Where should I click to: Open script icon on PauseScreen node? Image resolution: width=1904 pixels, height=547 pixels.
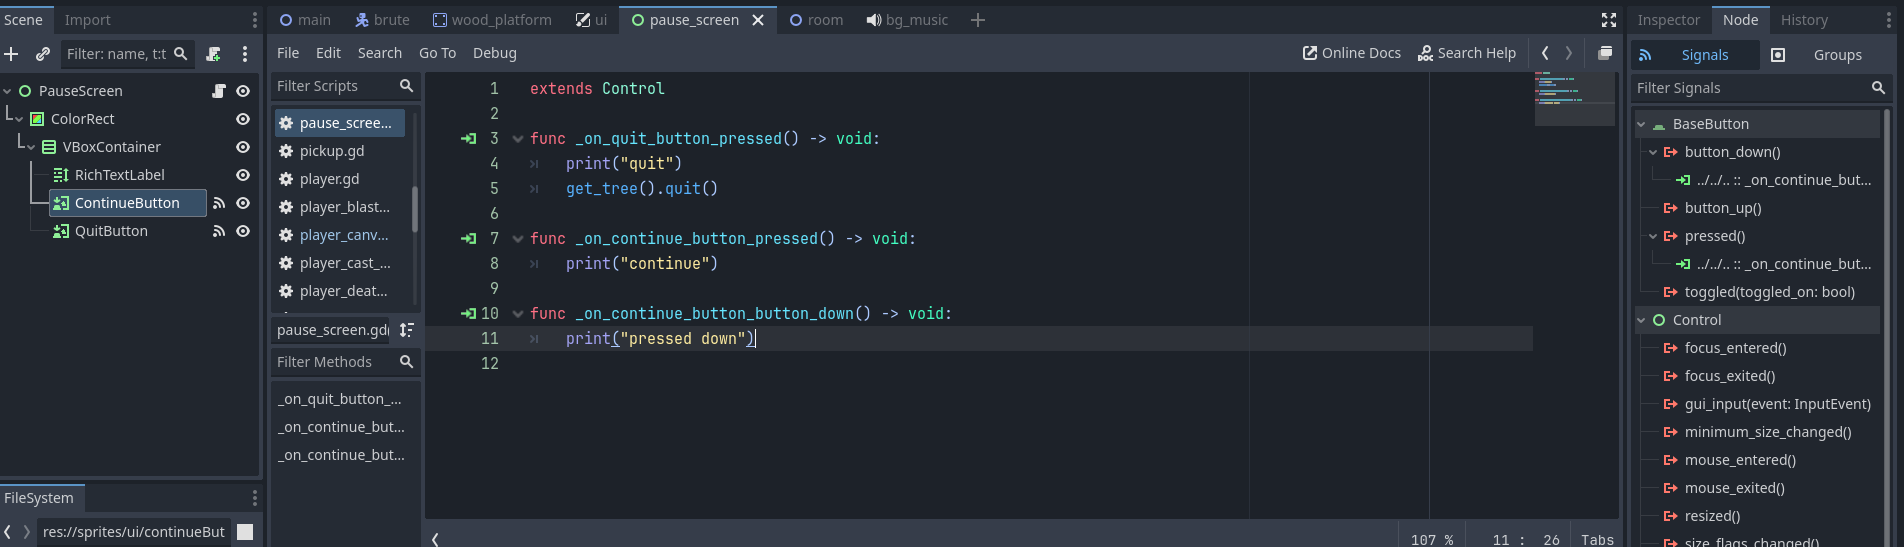tap(219, 91)
